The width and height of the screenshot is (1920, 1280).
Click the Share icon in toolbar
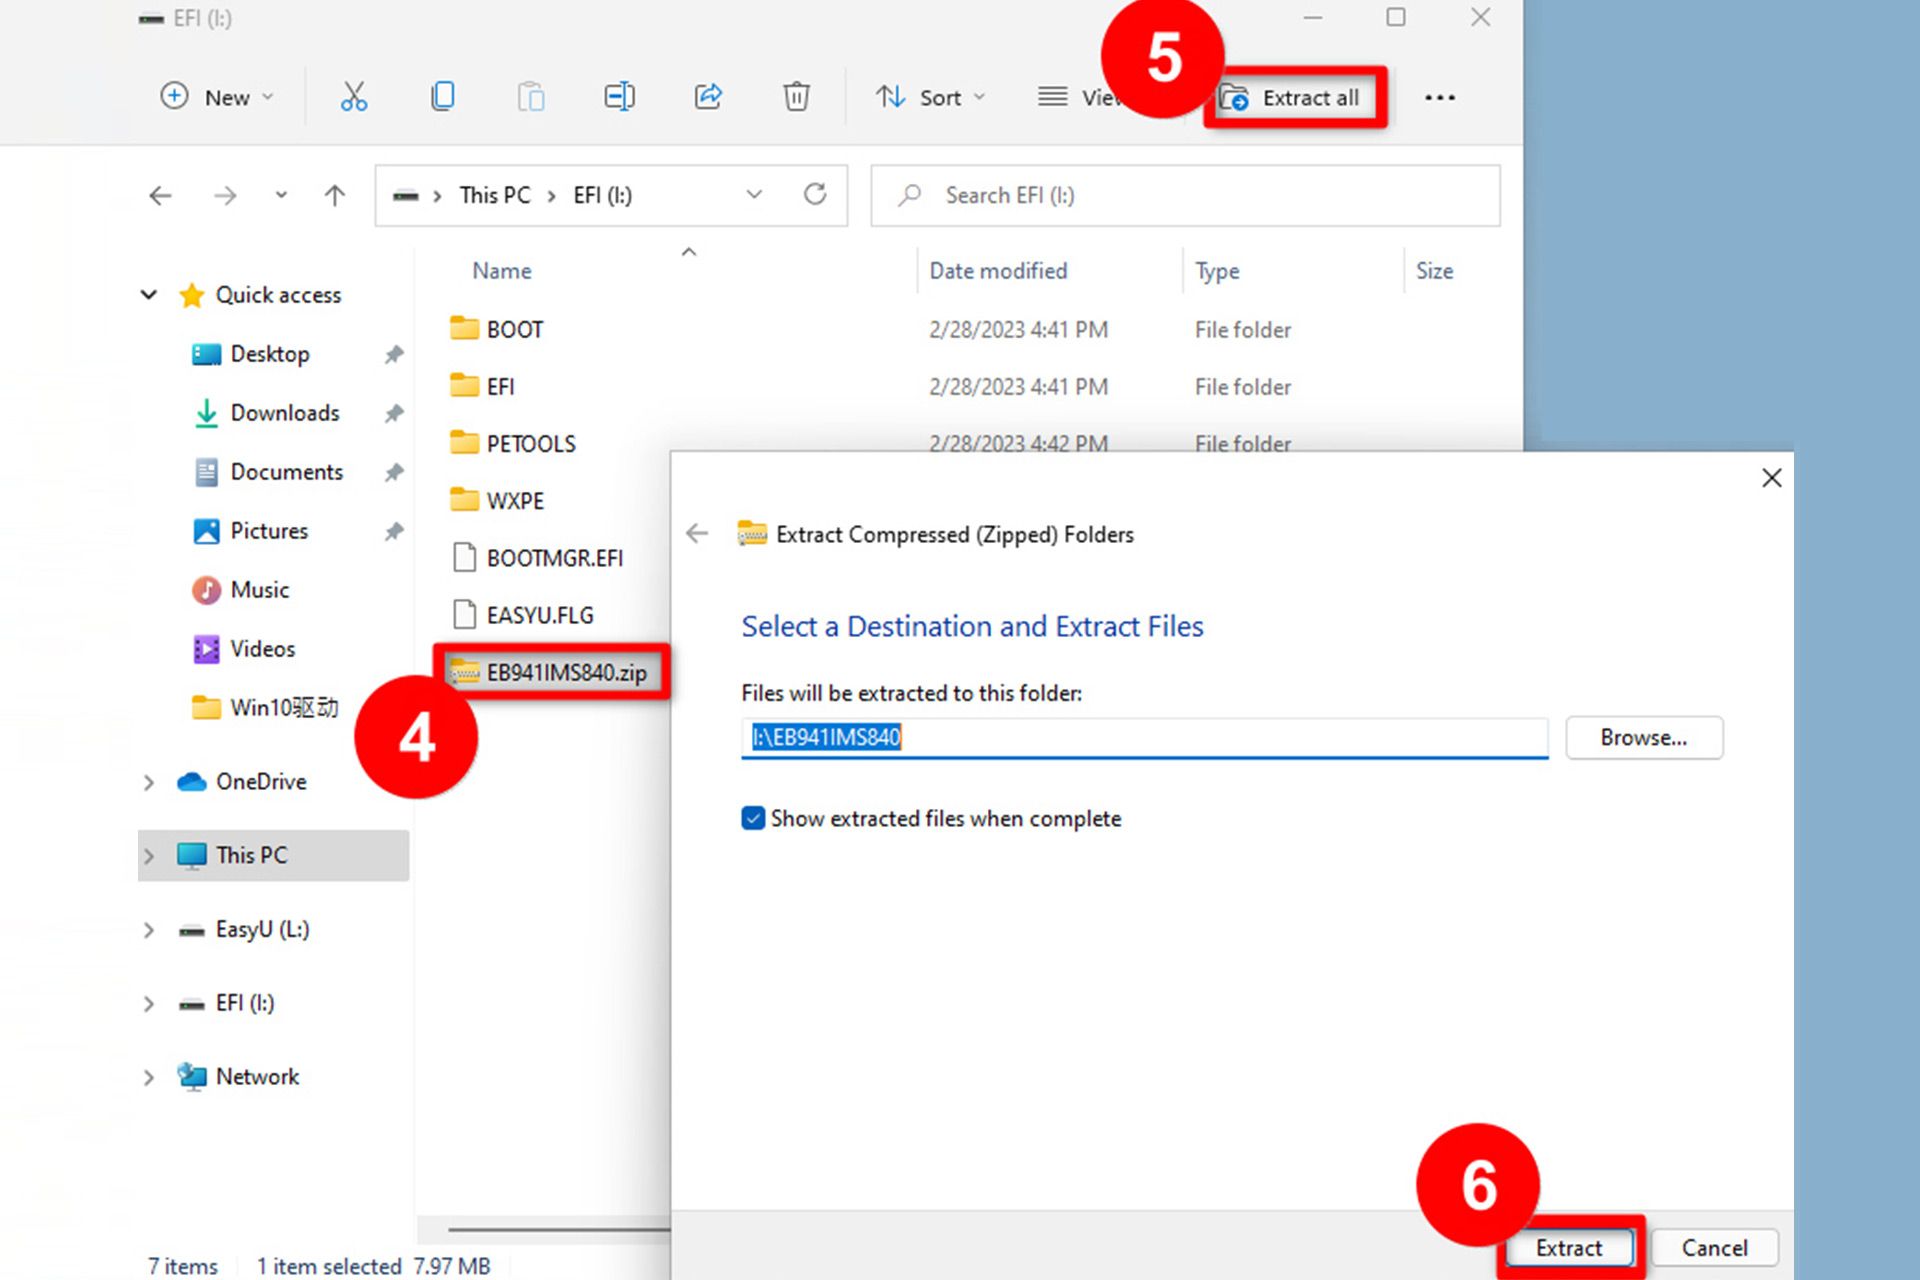(x=708, y=97)
